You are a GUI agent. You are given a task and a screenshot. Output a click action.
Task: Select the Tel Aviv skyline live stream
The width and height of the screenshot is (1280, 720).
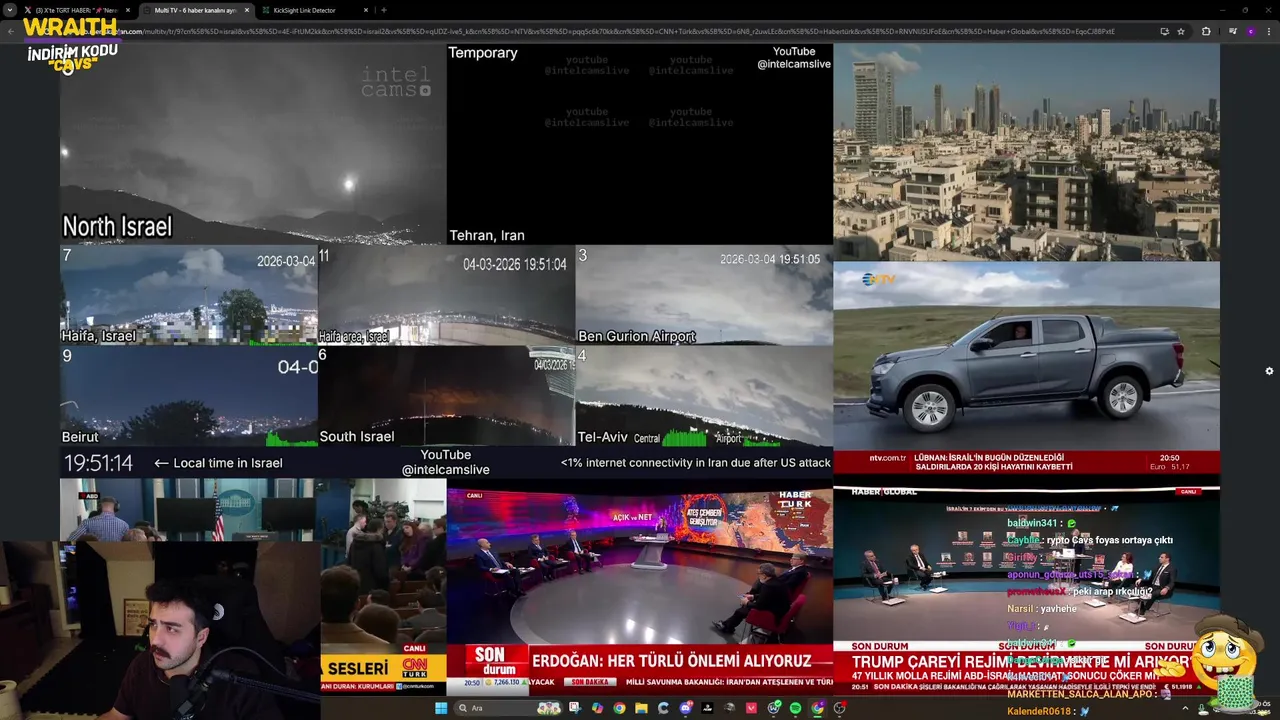tap(1026, 152)
